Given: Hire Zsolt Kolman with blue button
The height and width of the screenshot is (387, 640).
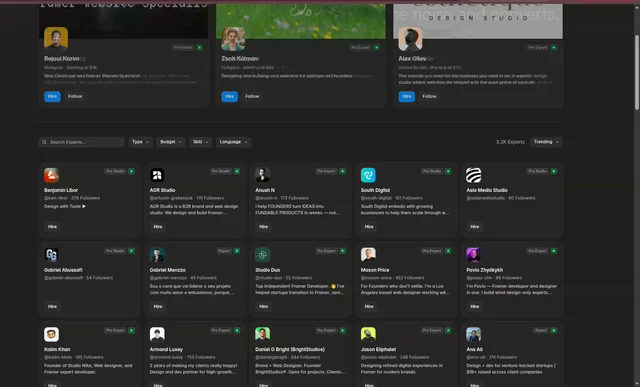Looking at the screenshot, I should pos(229,96).
